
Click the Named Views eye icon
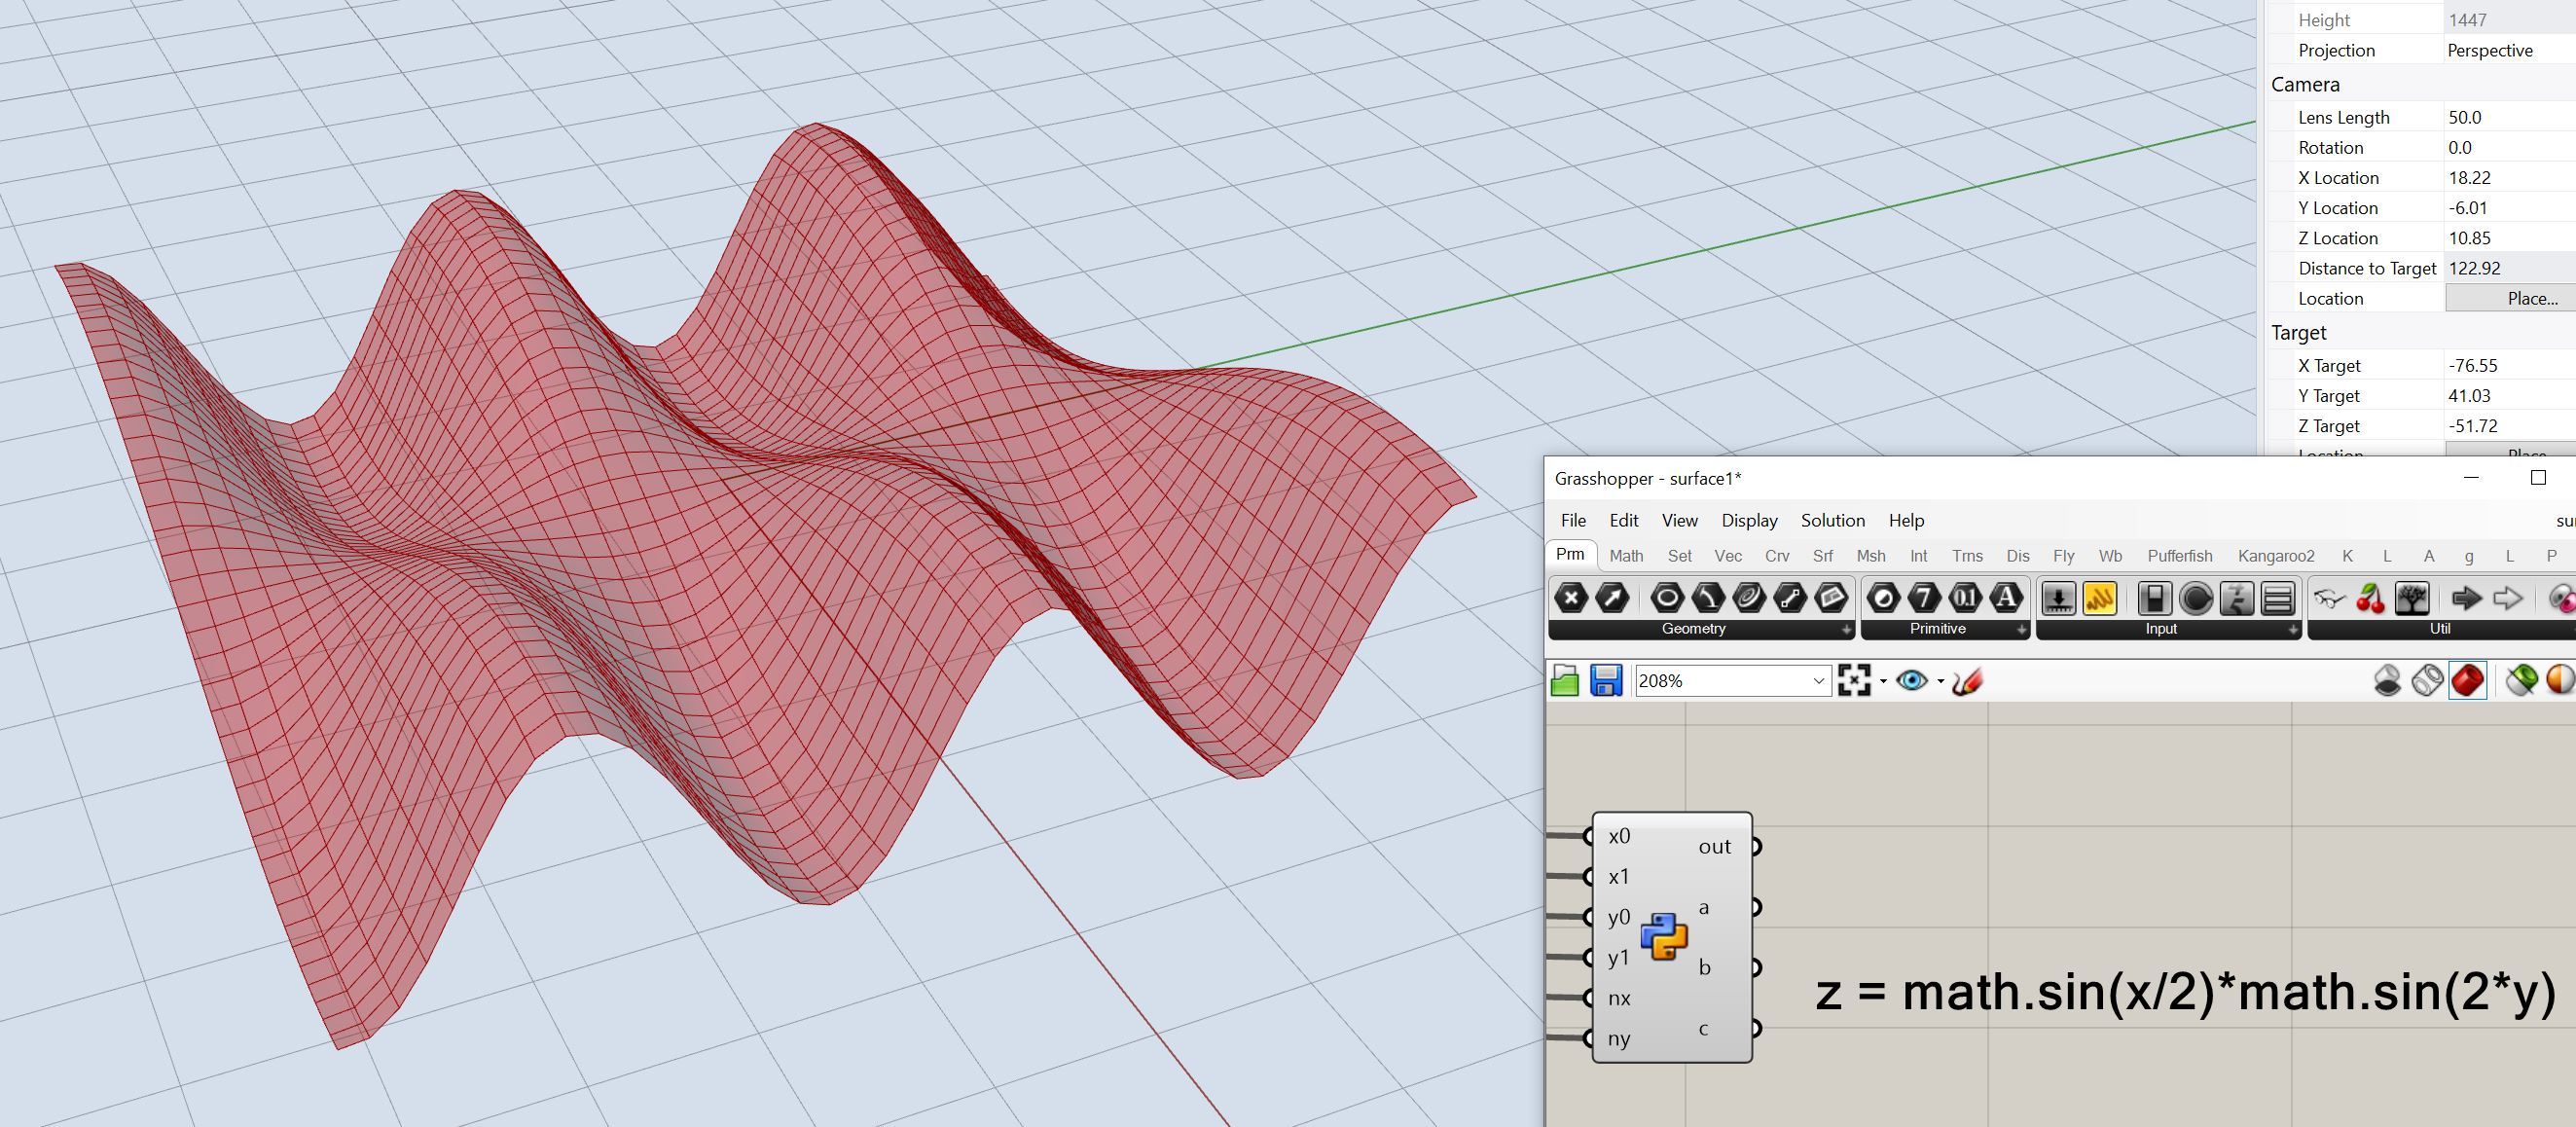(1912, 681)
